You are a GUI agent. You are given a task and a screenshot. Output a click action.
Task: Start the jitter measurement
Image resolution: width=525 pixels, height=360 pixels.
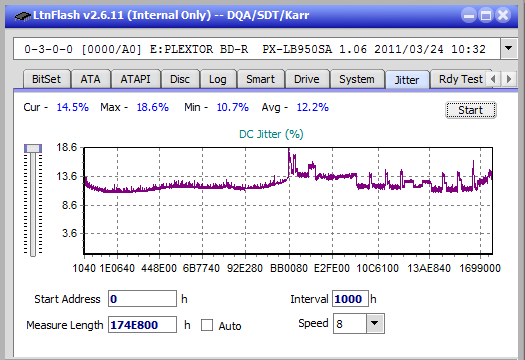click(x=471, y=110)
